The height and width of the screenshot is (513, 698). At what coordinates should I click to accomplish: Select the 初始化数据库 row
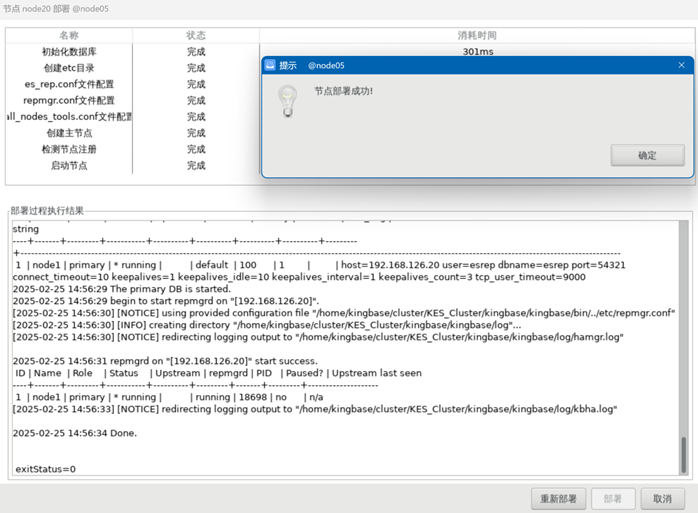(68, 52)
